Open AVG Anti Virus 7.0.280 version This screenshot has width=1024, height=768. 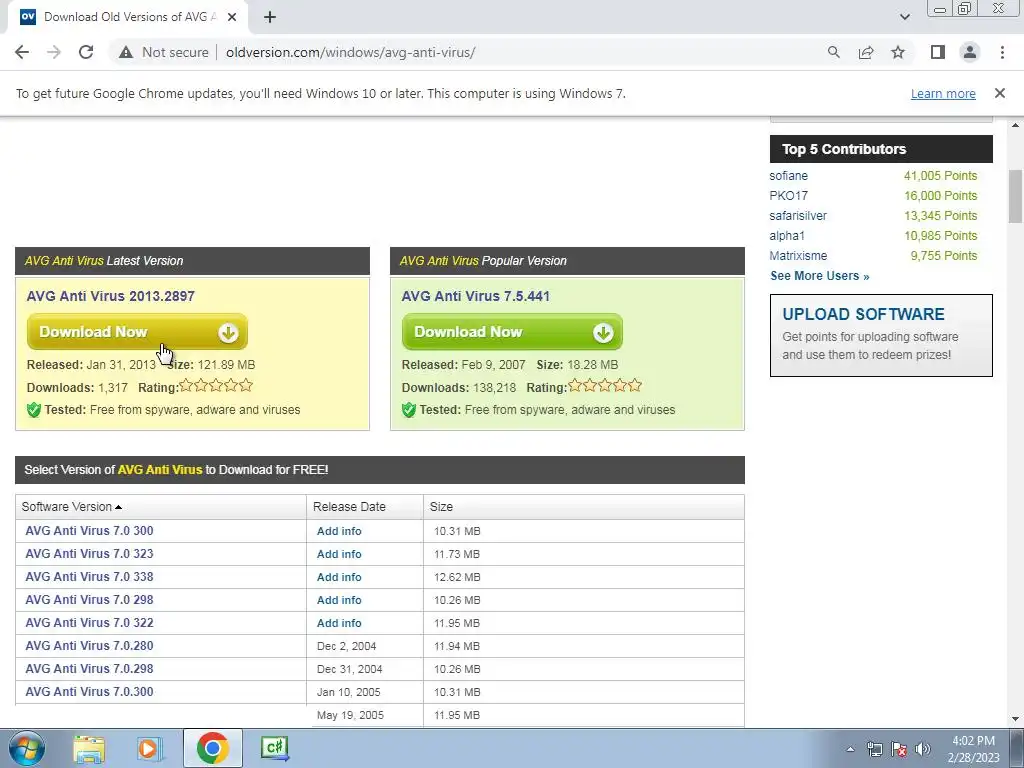pos(89,646)
